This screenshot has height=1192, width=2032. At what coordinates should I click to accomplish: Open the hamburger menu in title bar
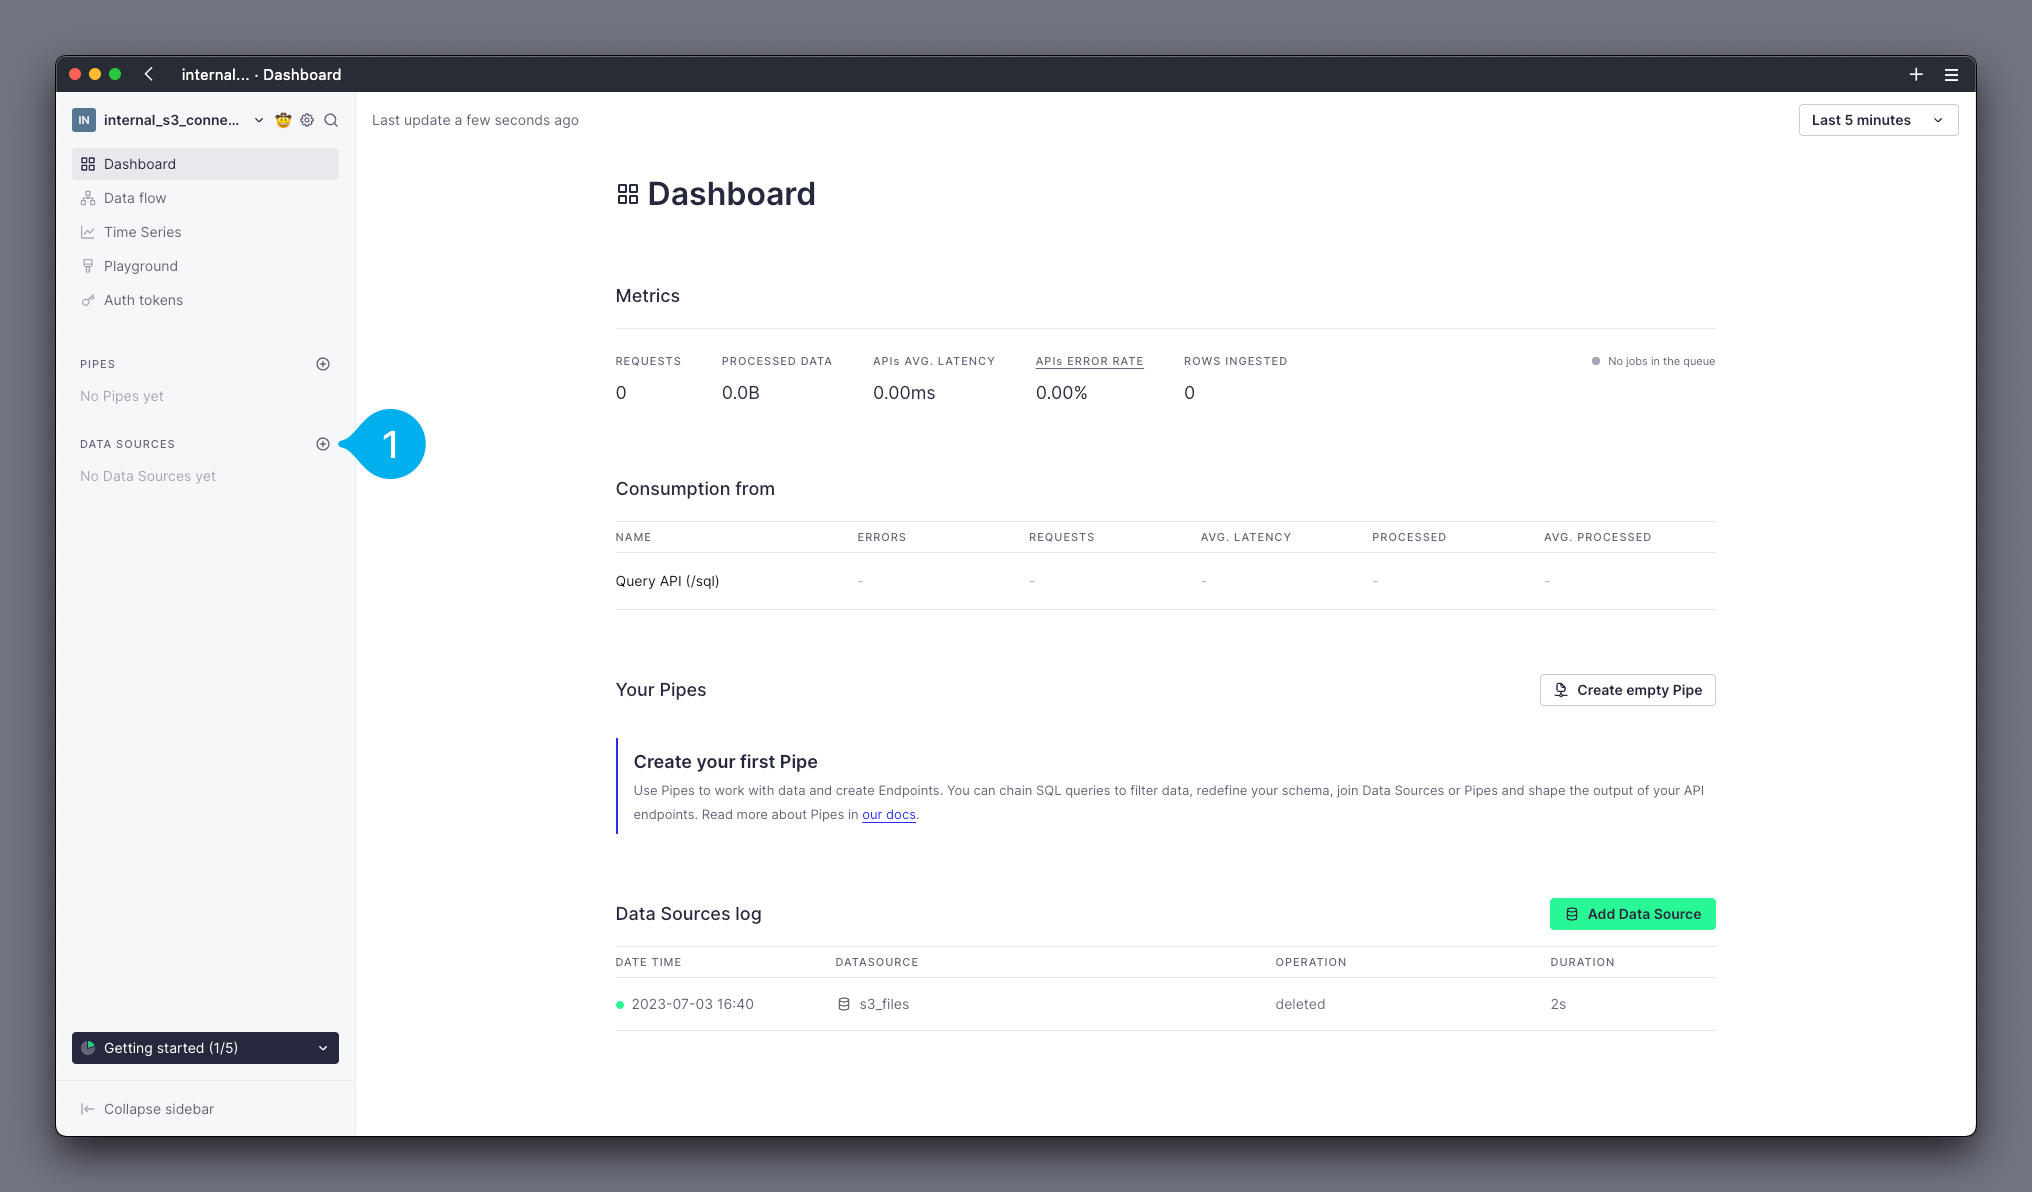click(x=1951, y=74)
